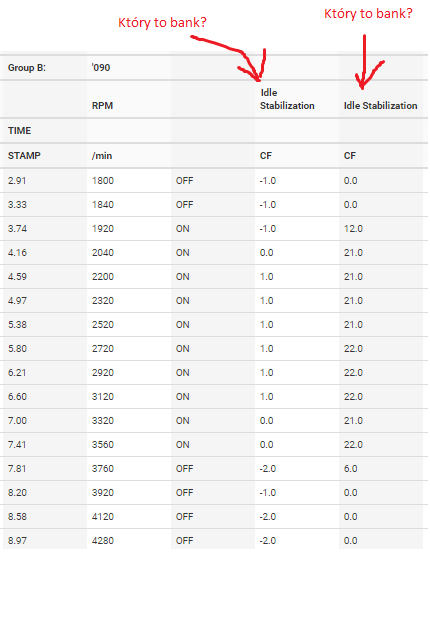Screen dimensions: 430x639
Task: Click the ON status at 3.74
Action: pos(183,229)
